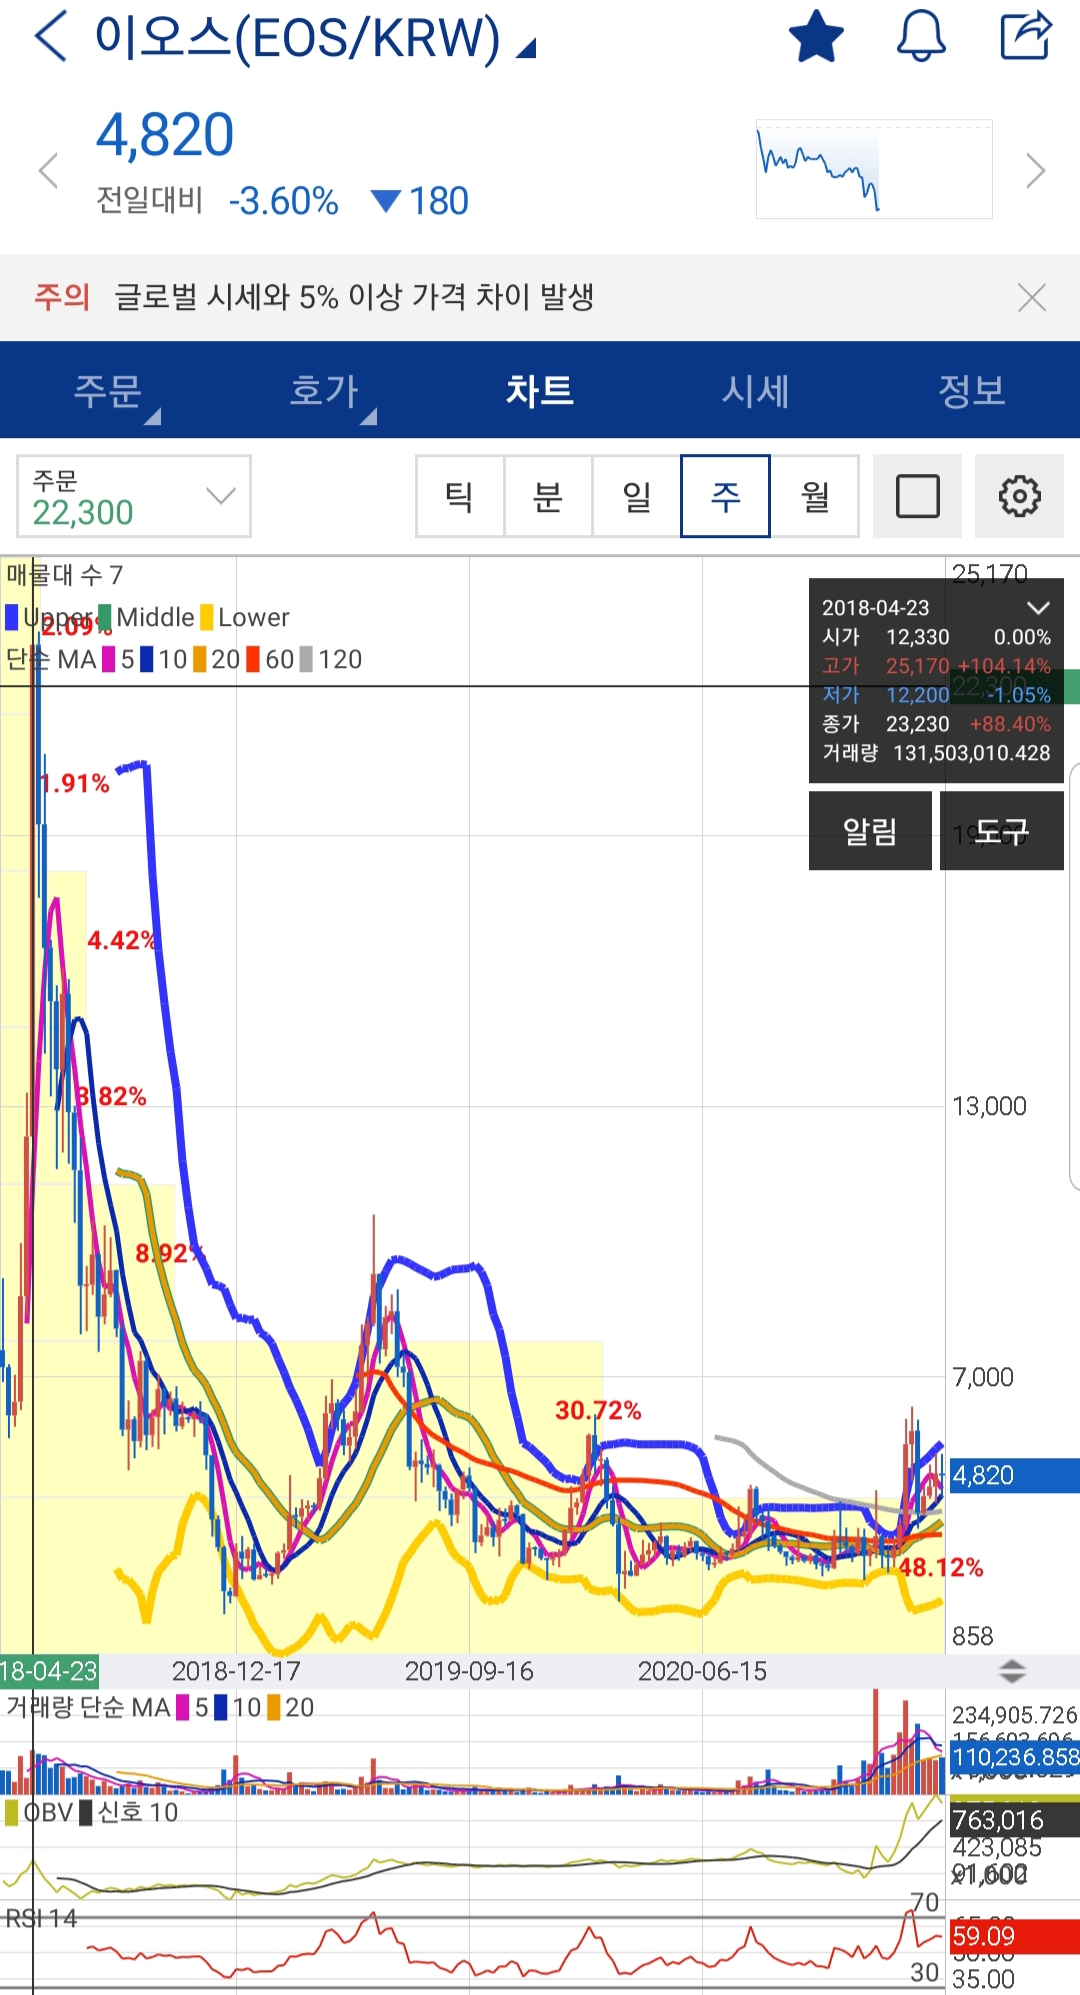Open the 정보 tab
This screenshot has width=1080, height=1995.
tap(972, 390)
